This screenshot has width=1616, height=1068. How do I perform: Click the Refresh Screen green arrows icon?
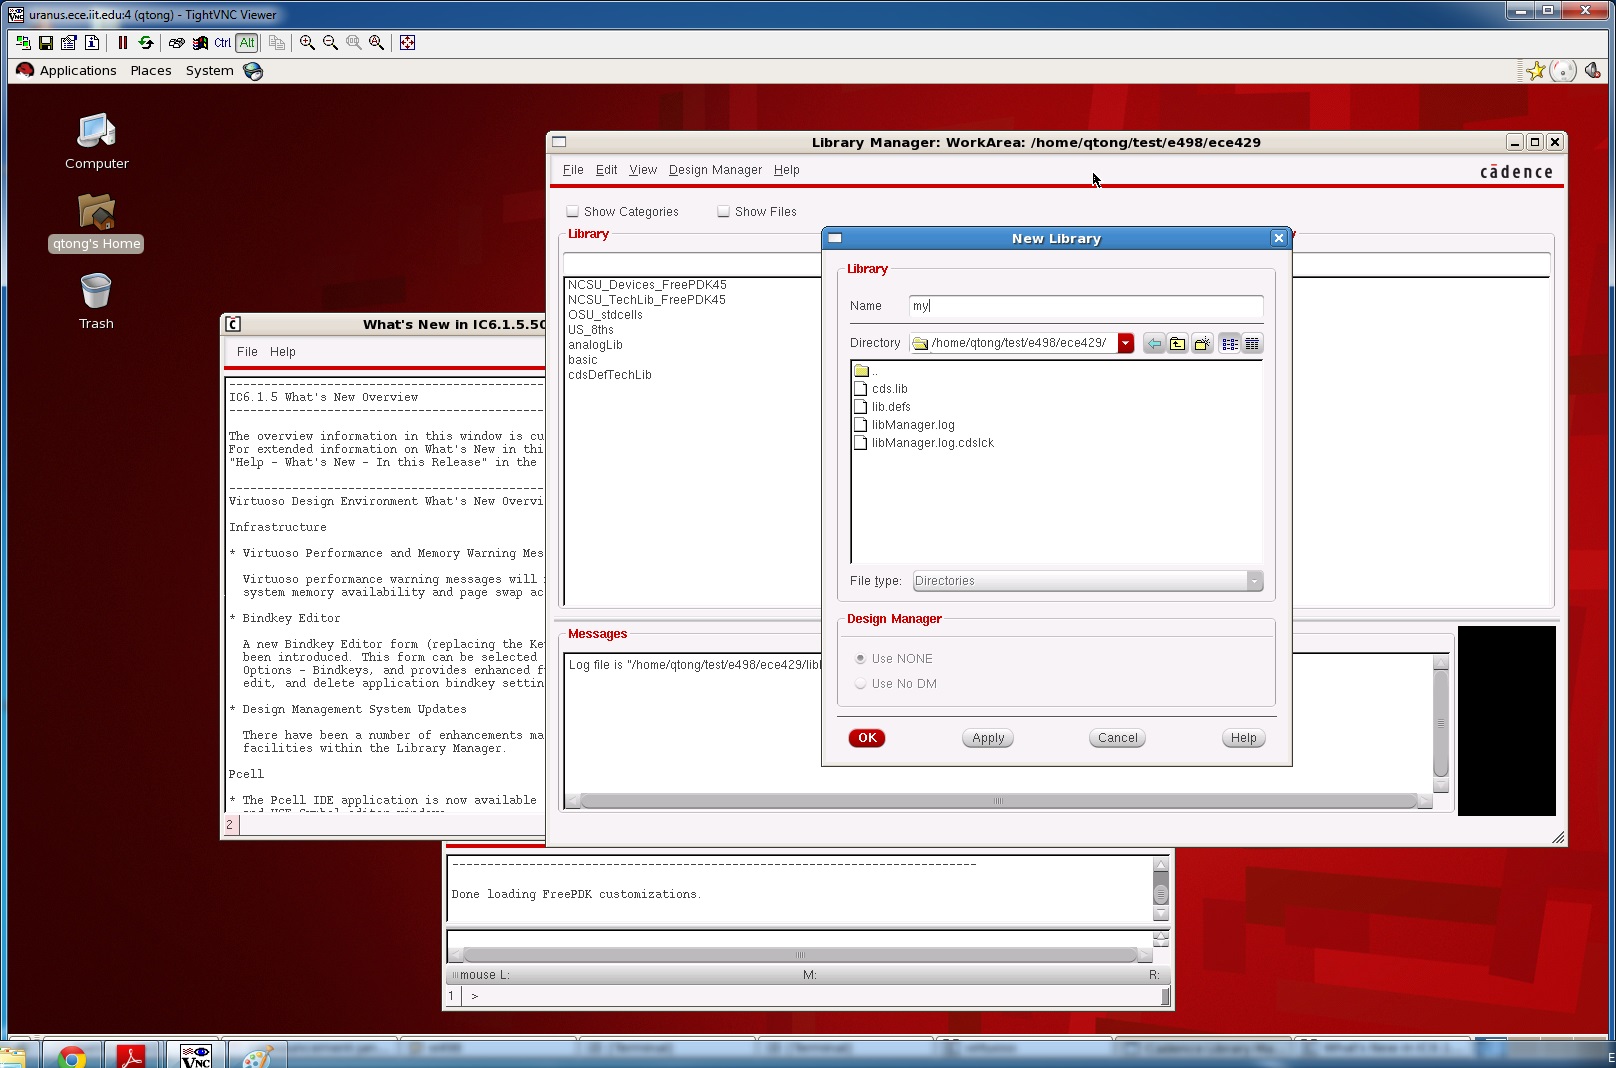click(x=146, y=43)
